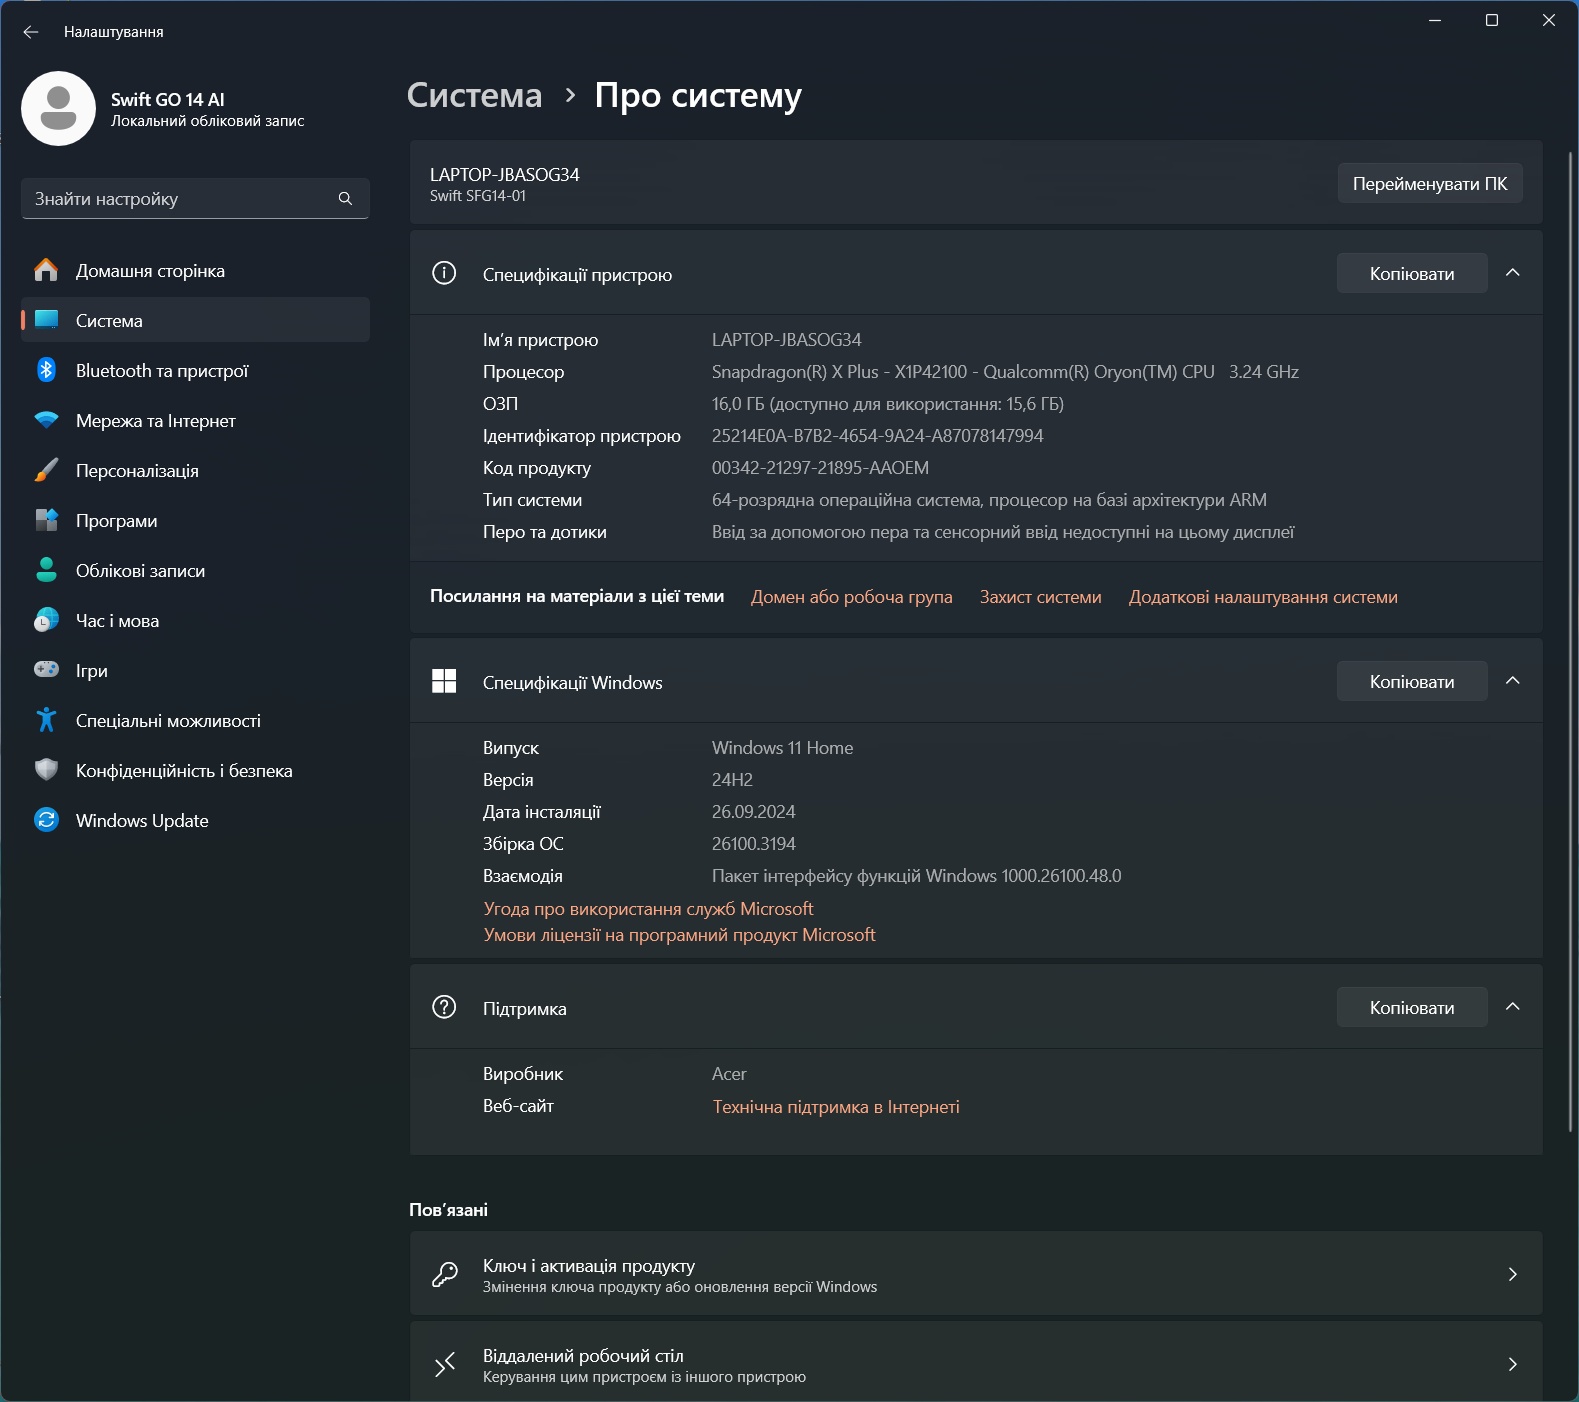Click the Windows 11 Home edition value
This screenshot has height=1402, width=1579.
(783, 748)
